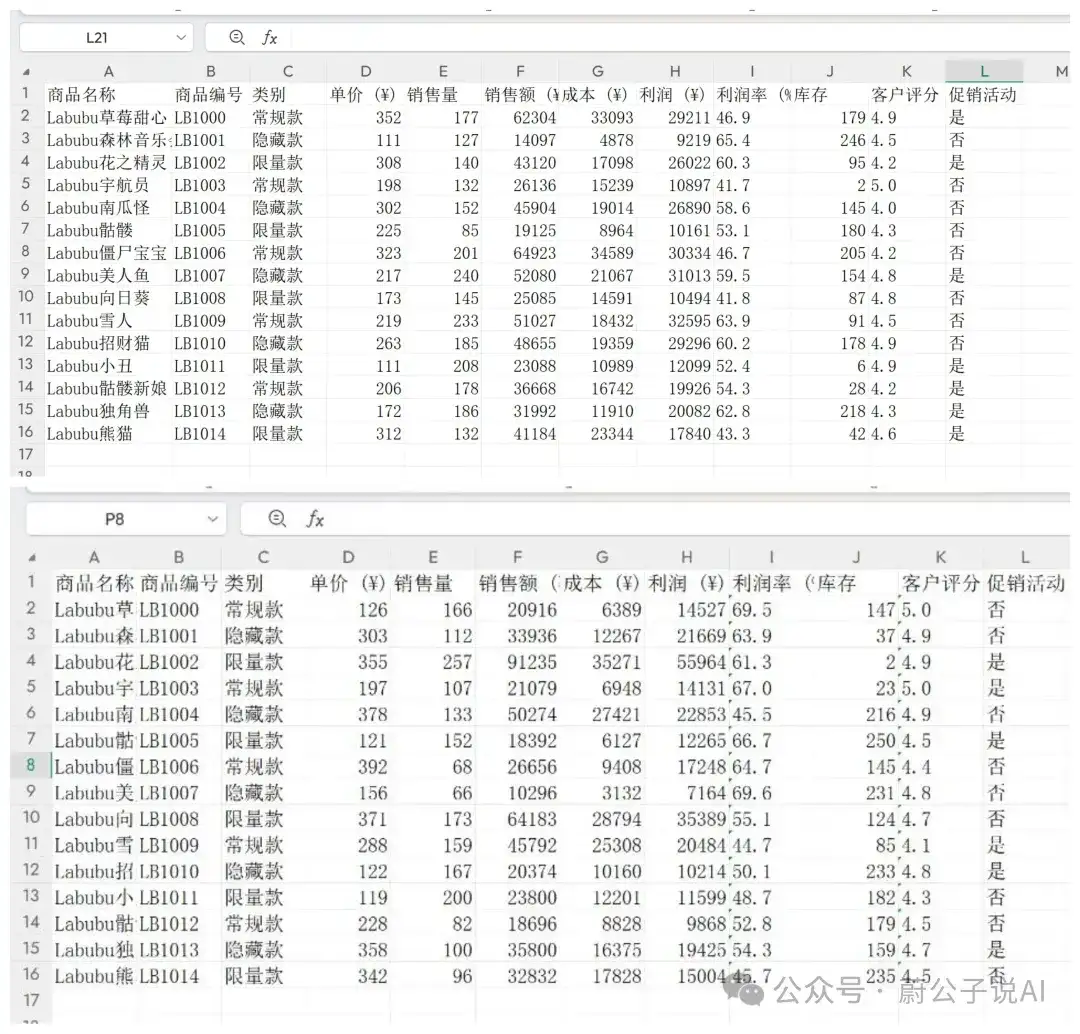1080x1034 pixels.
Task: Select column A header in the lower sheet
Action: 94,557
